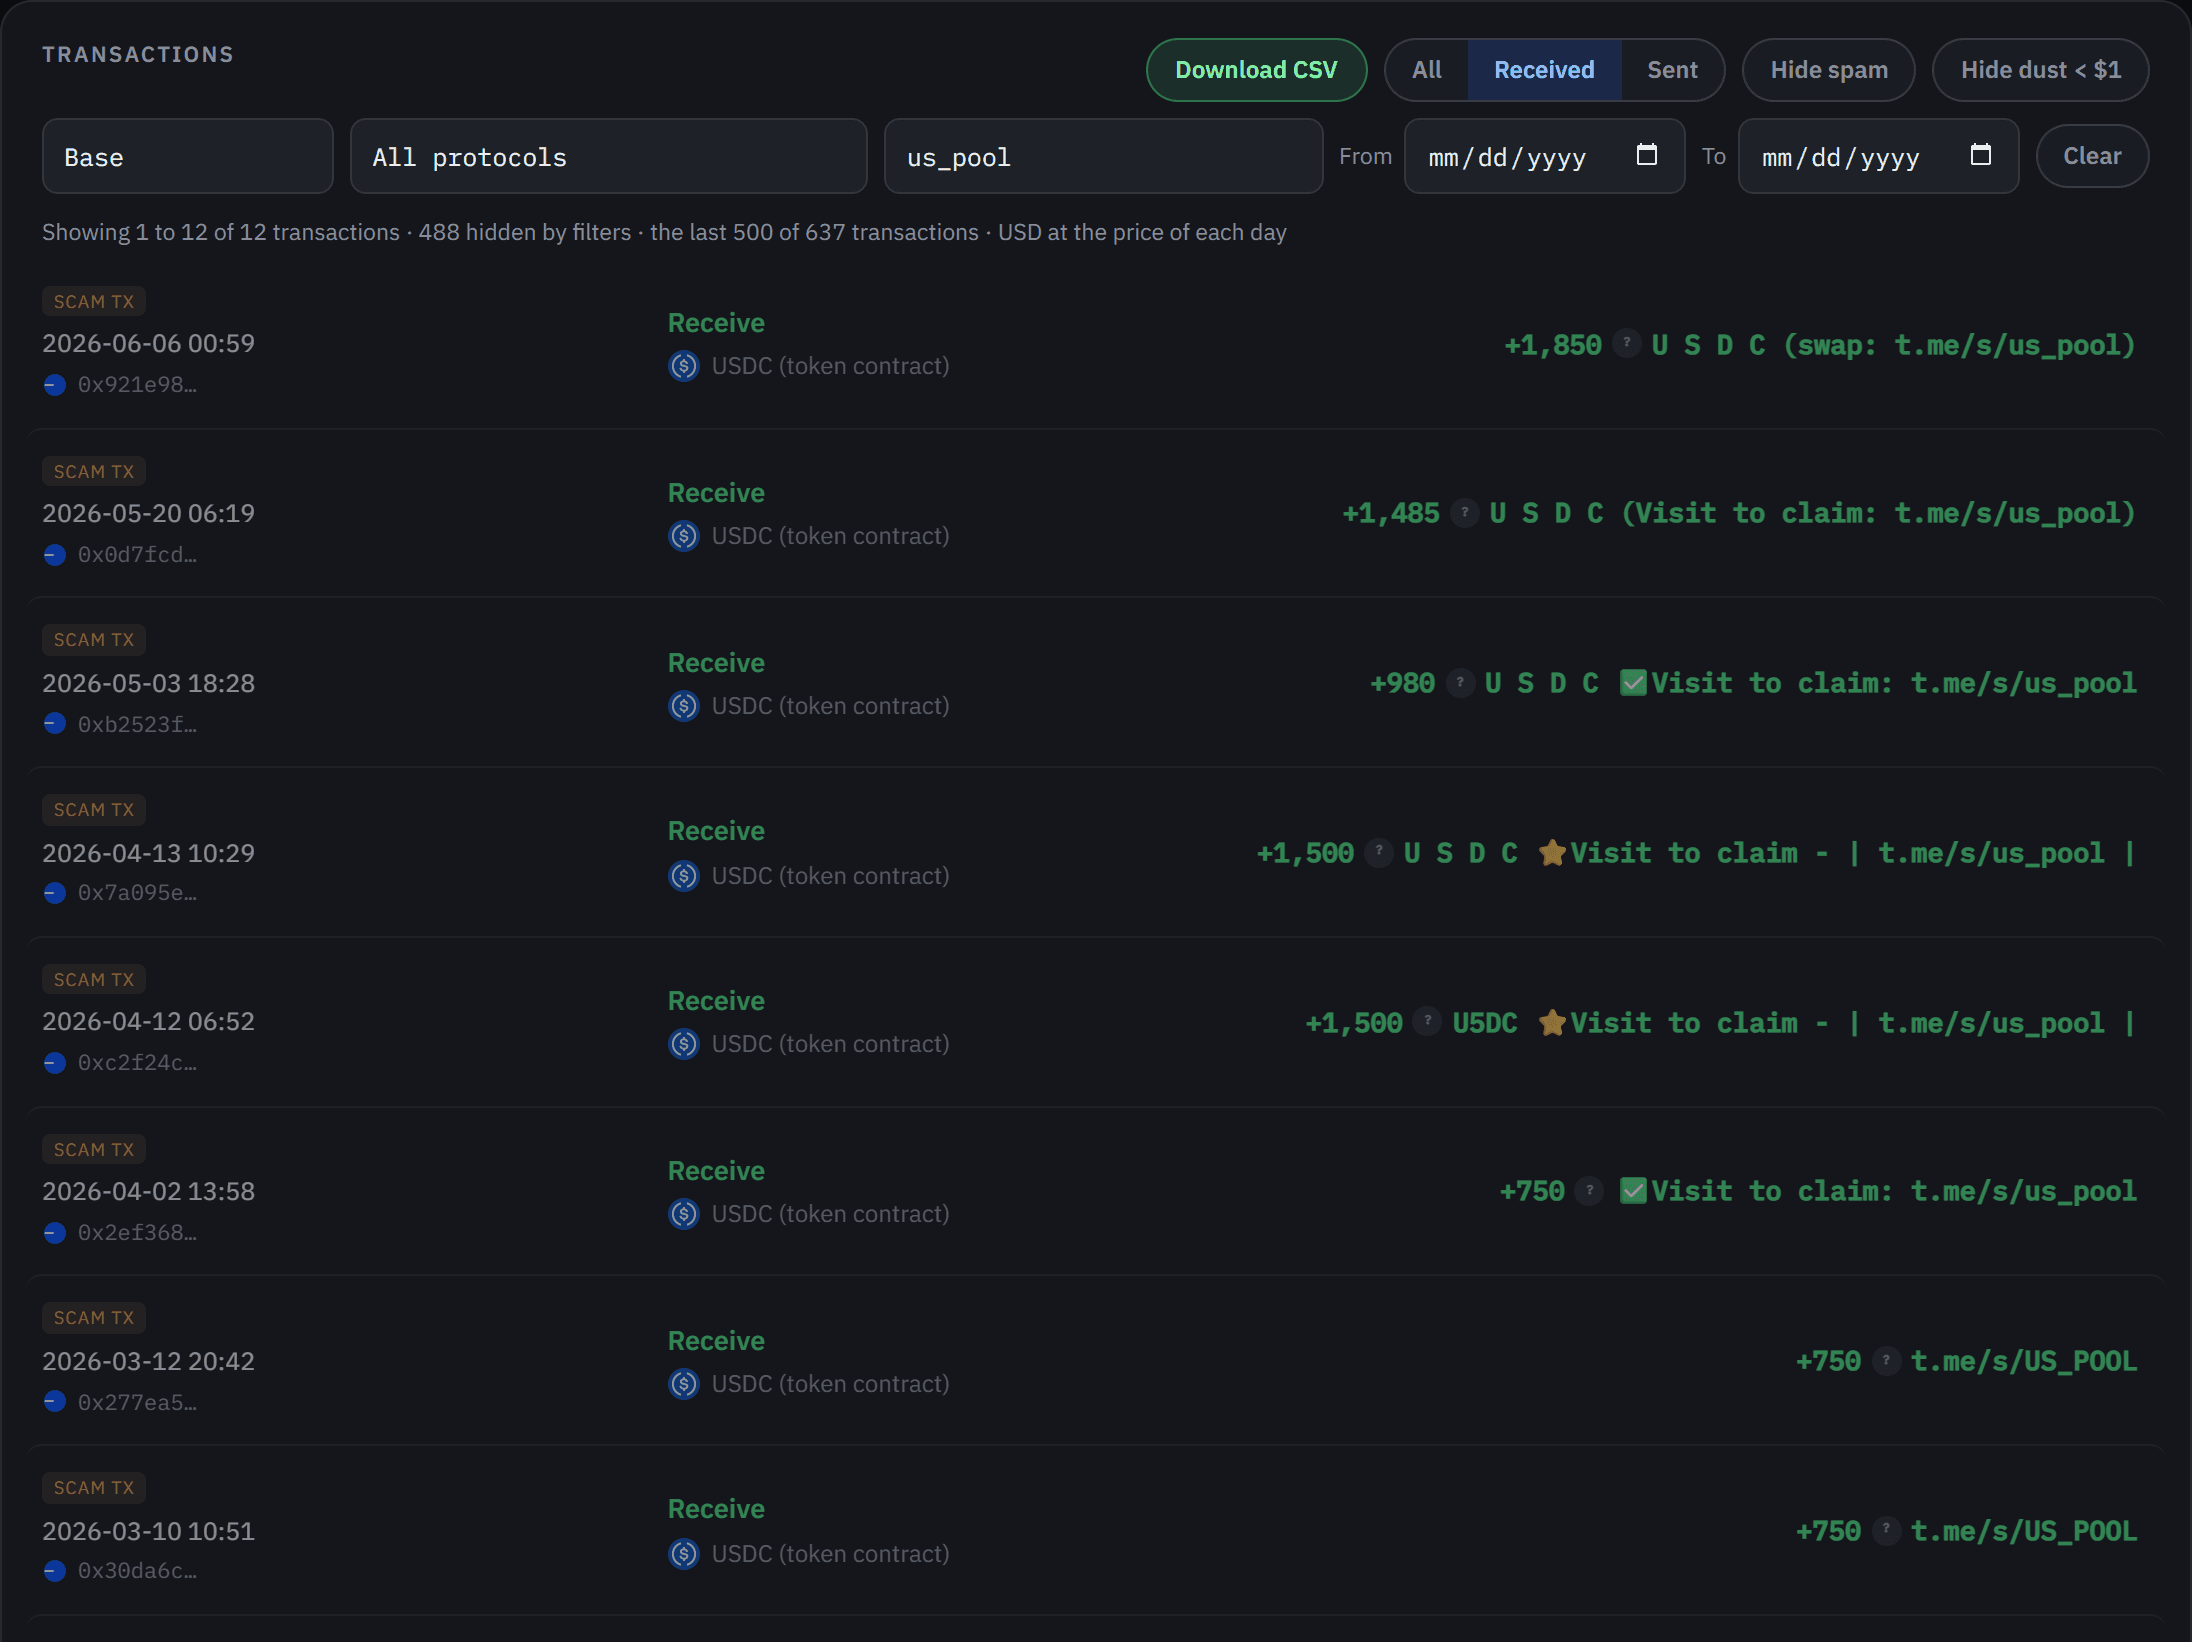Image resolution: width=2192 pixels, height=1642 pixels.
Task: Click the SCAM TX badge on the 2026-06-06 row
Action: [x=94, y=301]
